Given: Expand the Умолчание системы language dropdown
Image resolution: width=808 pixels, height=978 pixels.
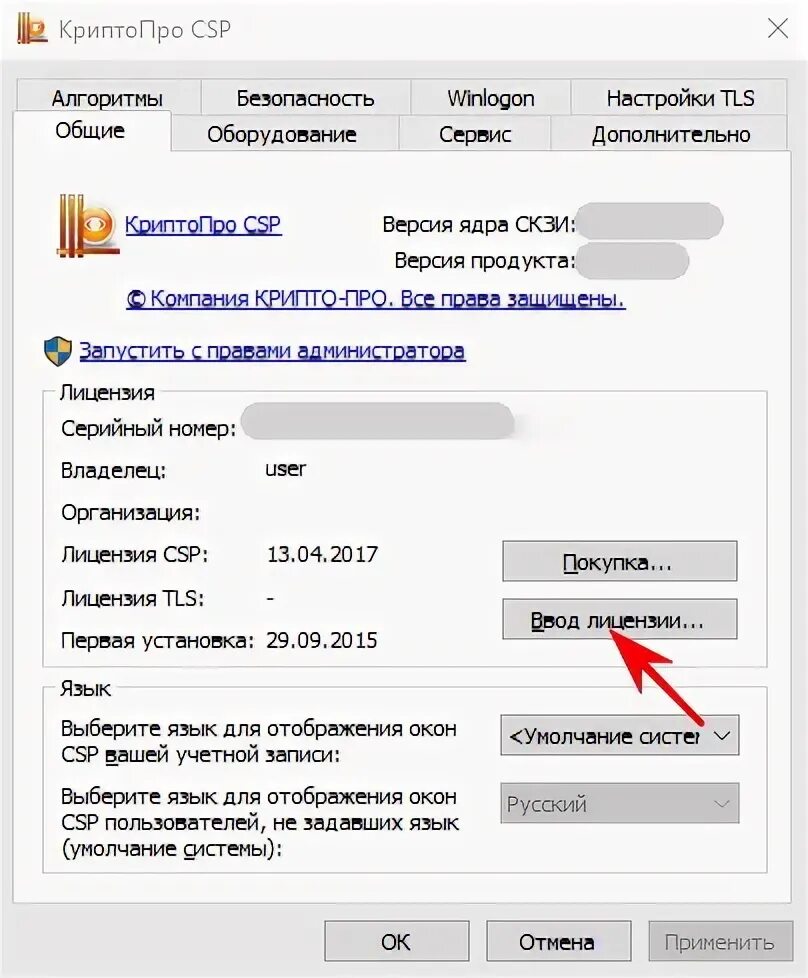Looking at the screenshot, I should pyautogui.click(x=620, y=736).
